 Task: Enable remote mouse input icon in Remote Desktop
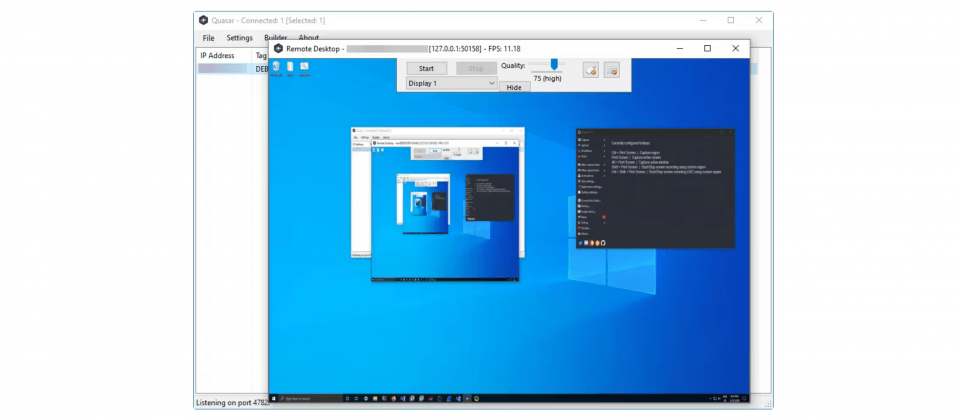[x=590, y=70]
